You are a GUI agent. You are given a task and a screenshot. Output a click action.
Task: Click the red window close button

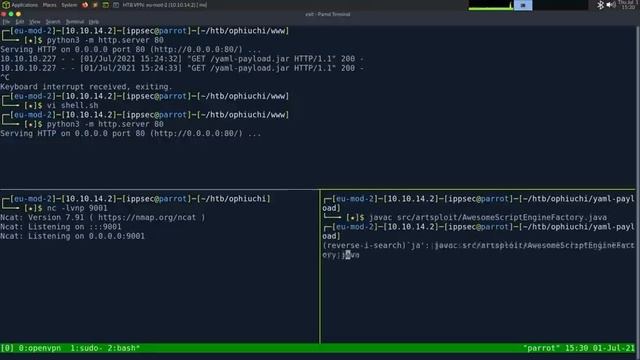[4, 14]
